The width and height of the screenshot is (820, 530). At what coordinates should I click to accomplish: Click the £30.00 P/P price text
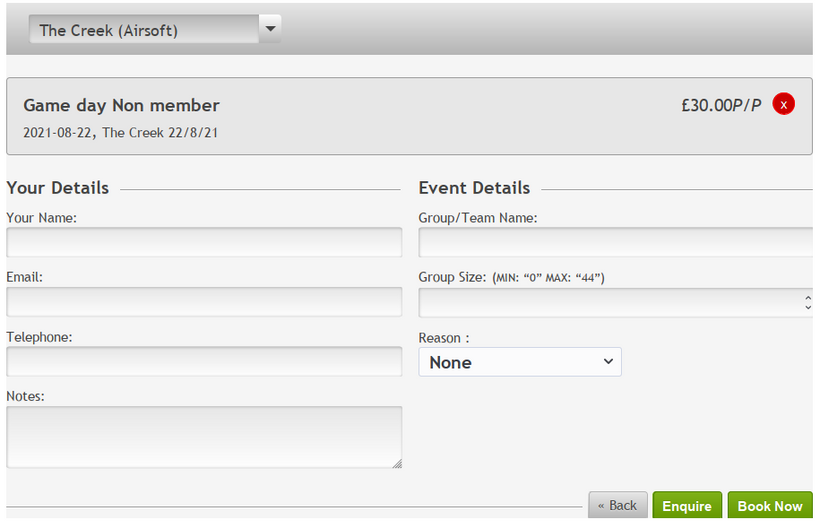(720, 105)
